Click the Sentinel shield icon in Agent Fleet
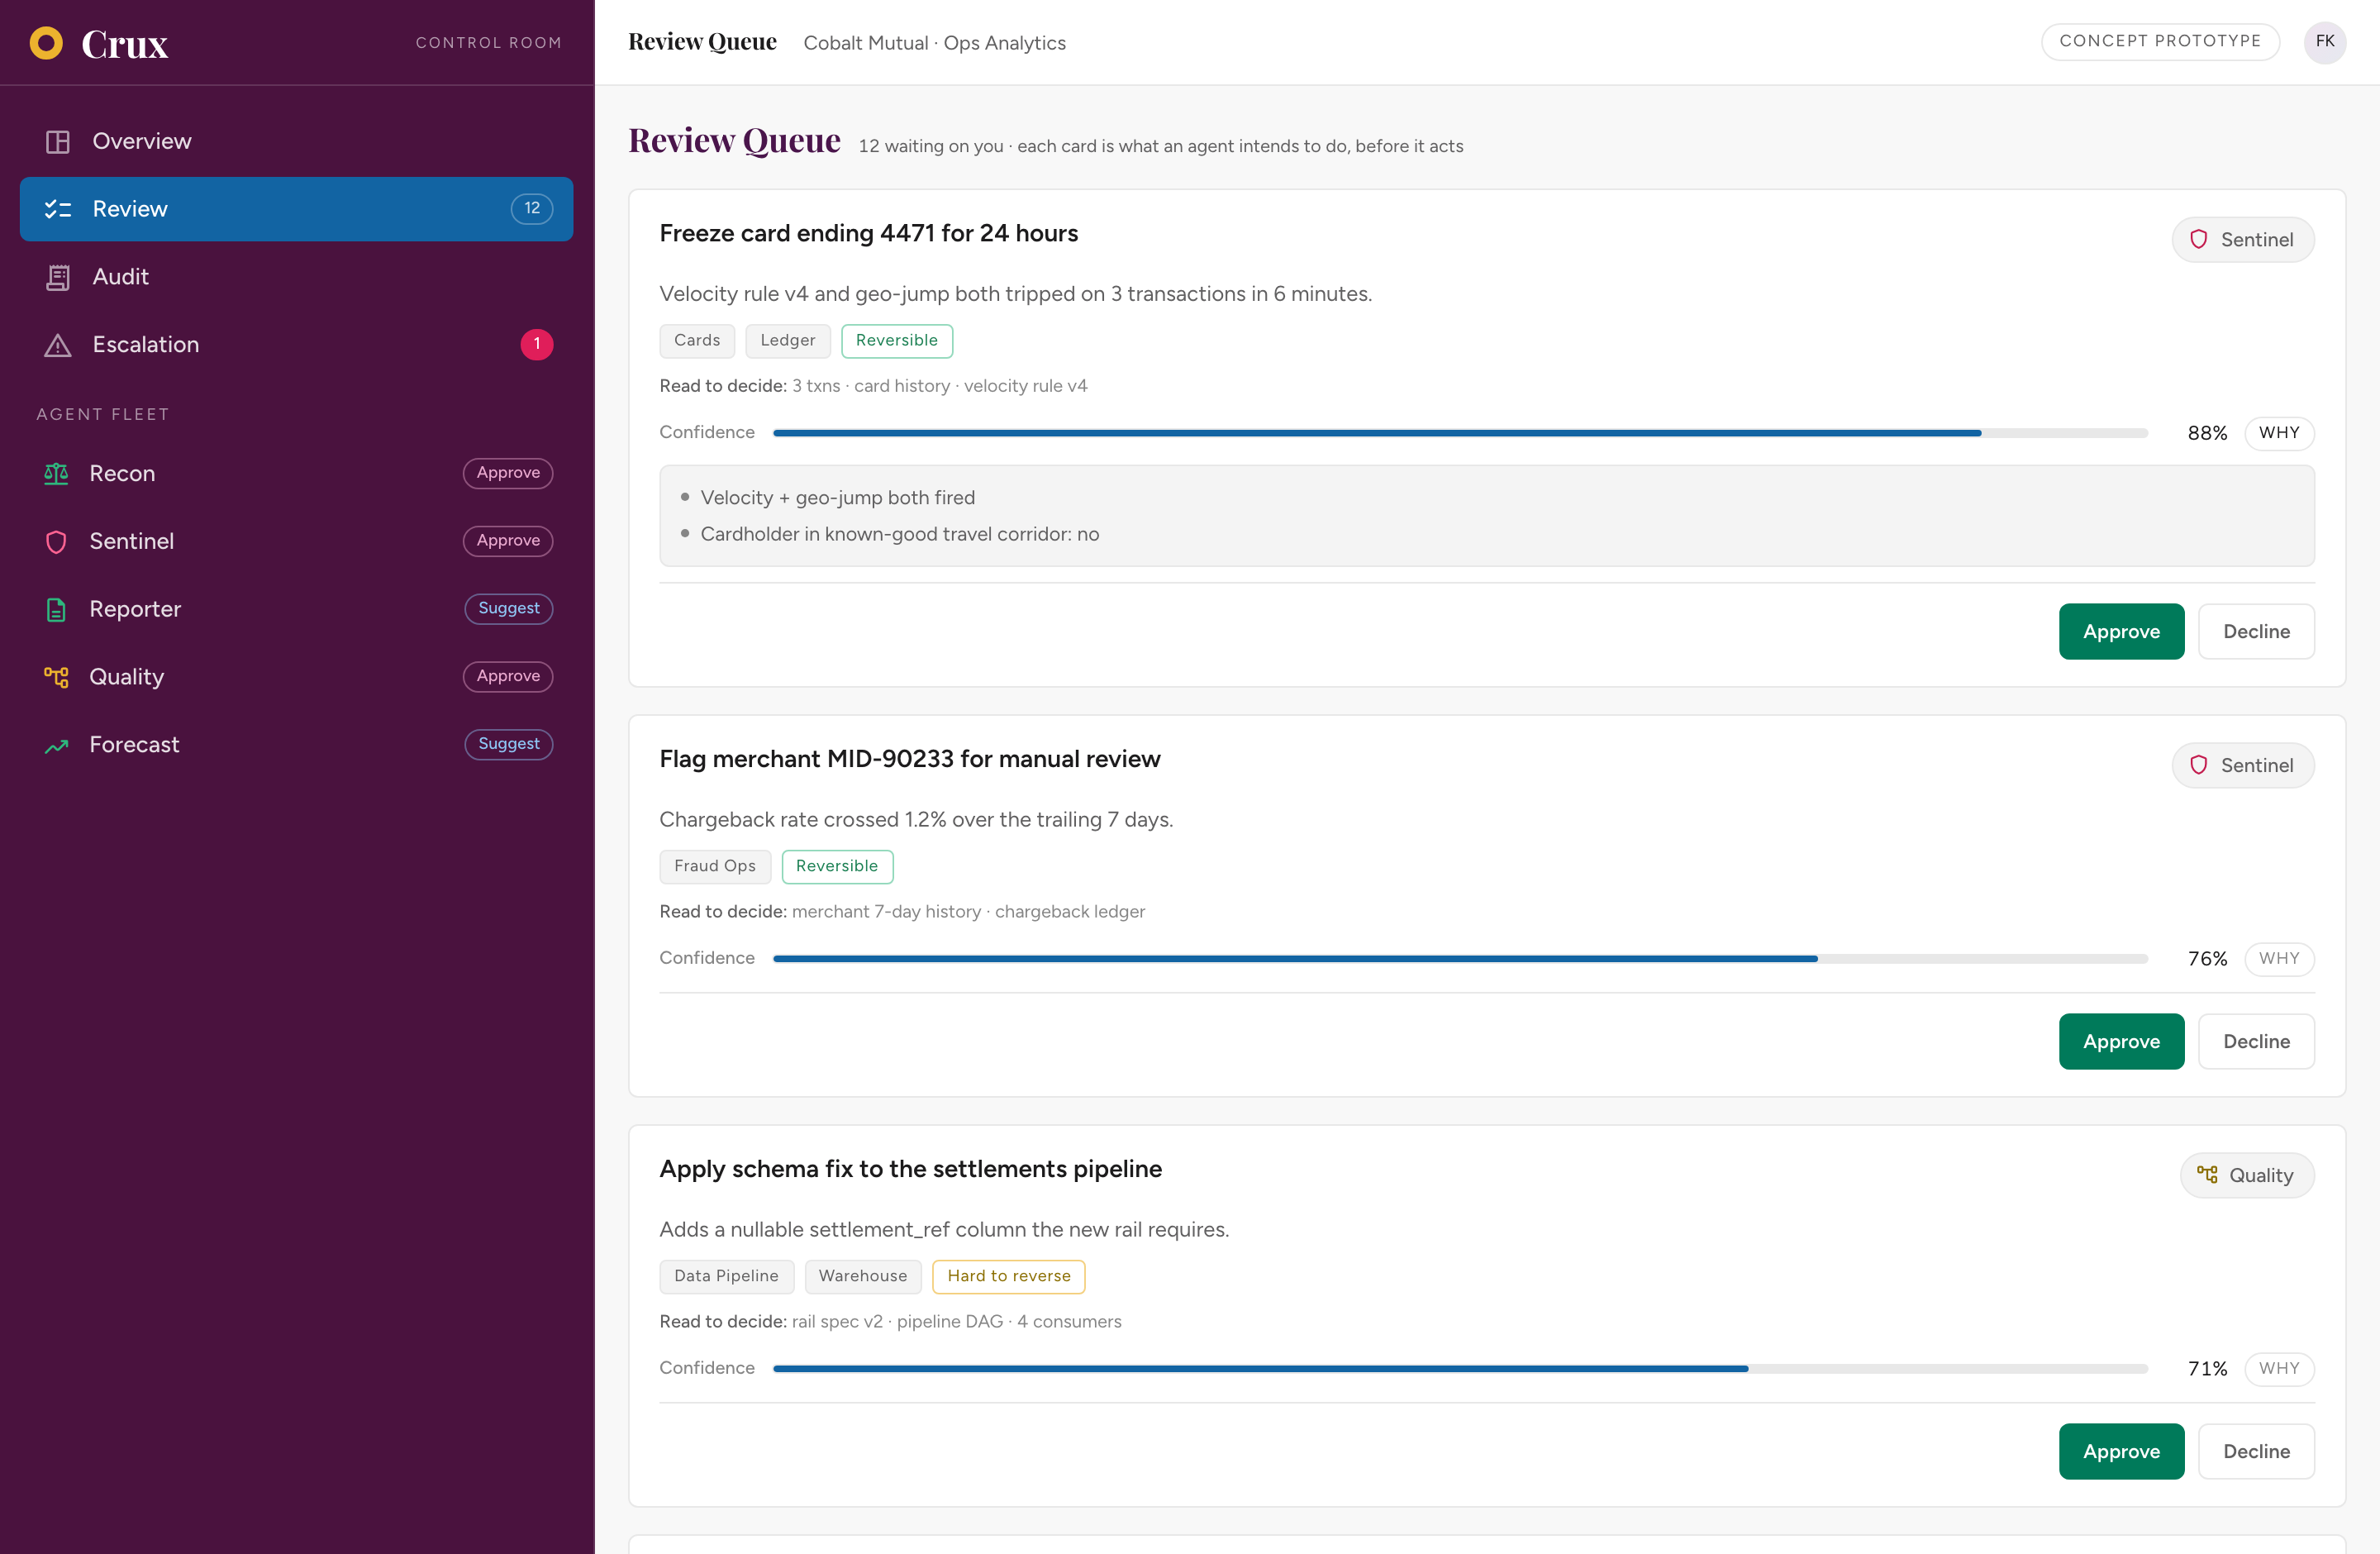Image resolution: width=2380 pixels, height=1554 pixels. click(56, 542)
